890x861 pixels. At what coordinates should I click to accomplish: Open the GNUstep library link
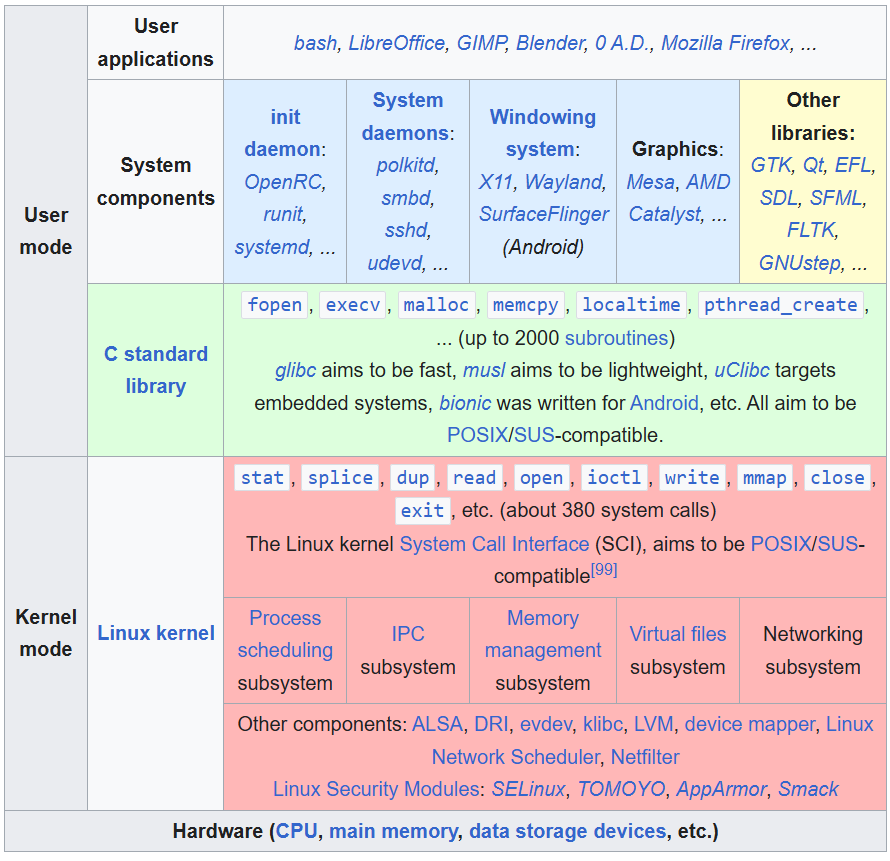tap(799, 263)
